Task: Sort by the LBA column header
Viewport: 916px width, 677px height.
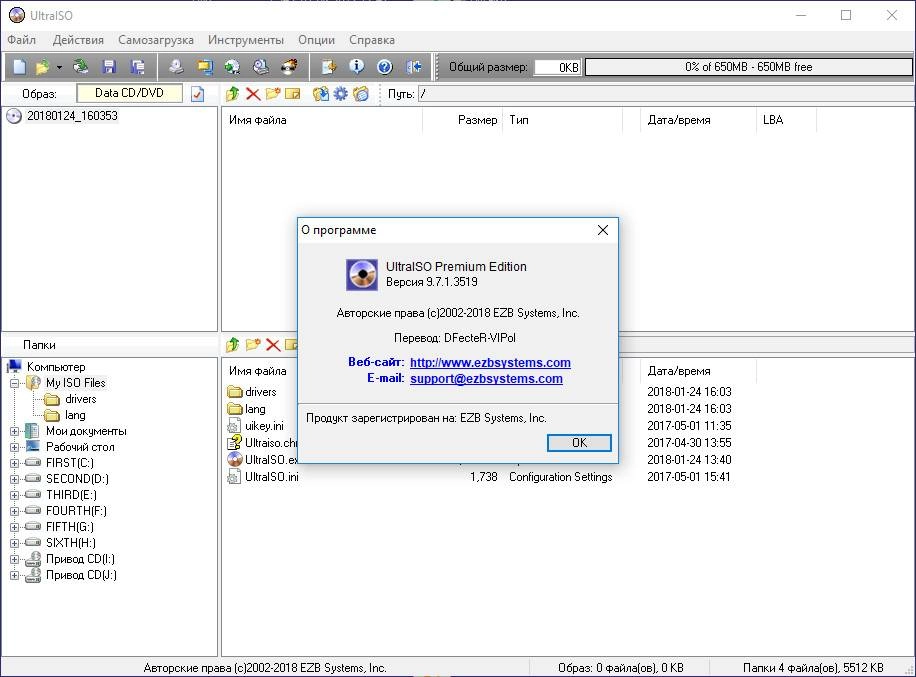Action: click(x=786, y=120)
